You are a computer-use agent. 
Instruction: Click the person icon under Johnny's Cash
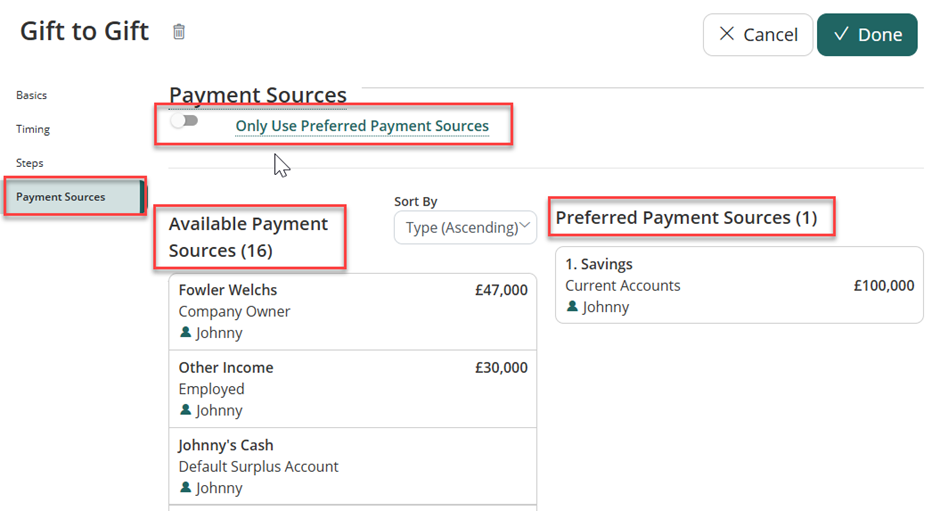click(x=185, y=488)
